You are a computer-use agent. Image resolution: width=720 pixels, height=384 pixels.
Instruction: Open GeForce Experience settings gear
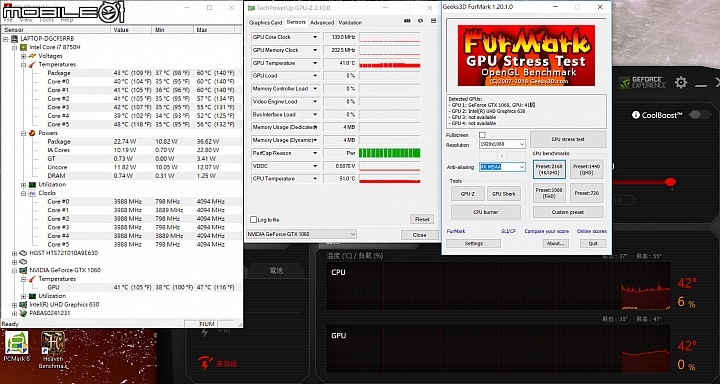point(681,83)
